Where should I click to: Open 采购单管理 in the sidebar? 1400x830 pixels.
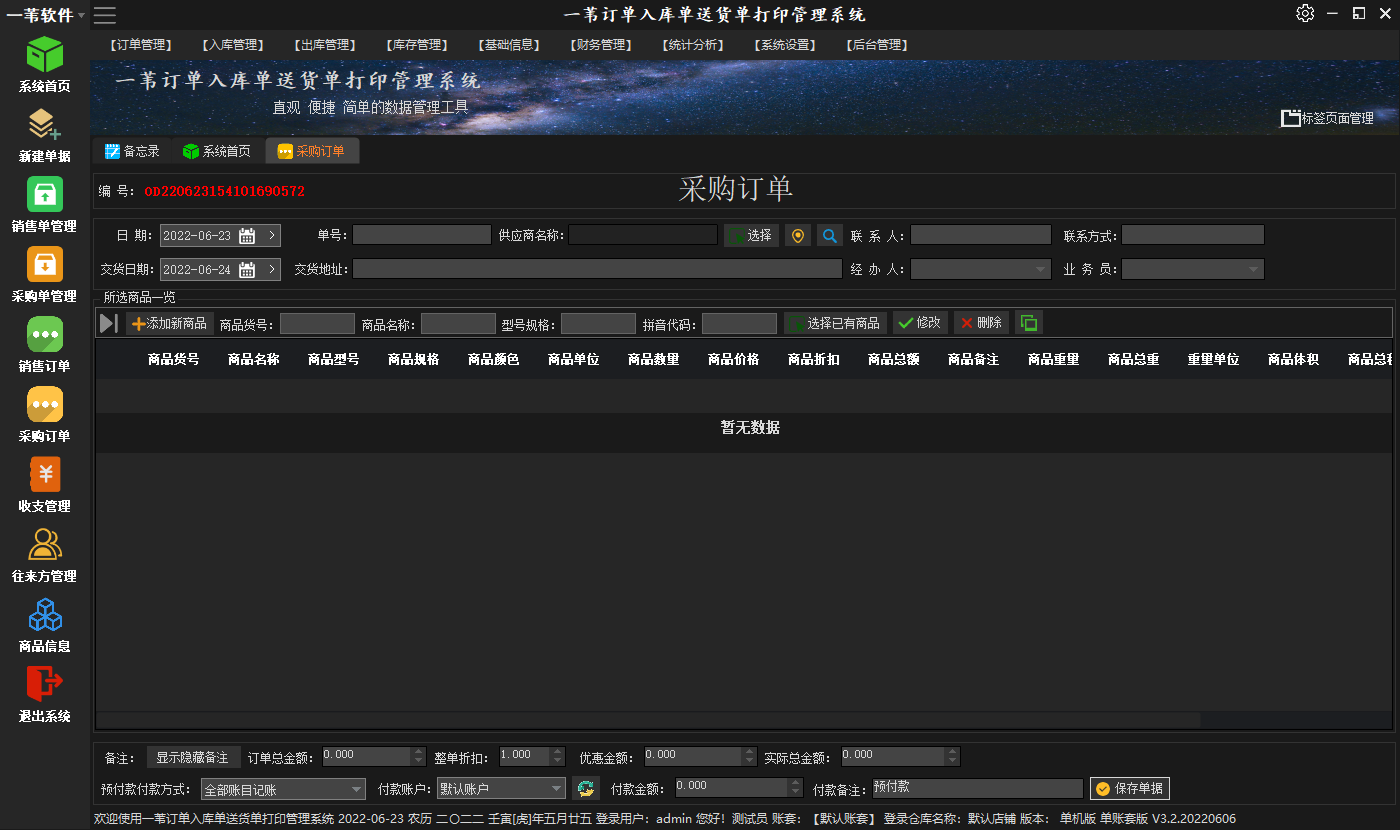tap(45, 275)
